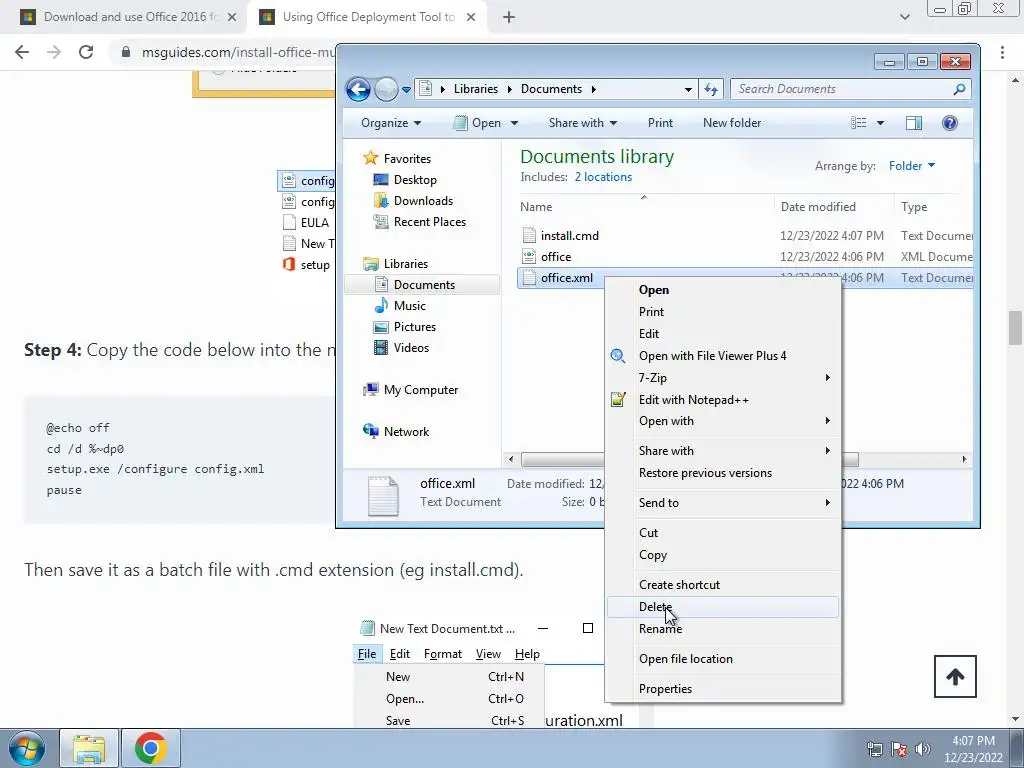Click the 2 locations link
1024x768 pixels.
pos(603,177)
